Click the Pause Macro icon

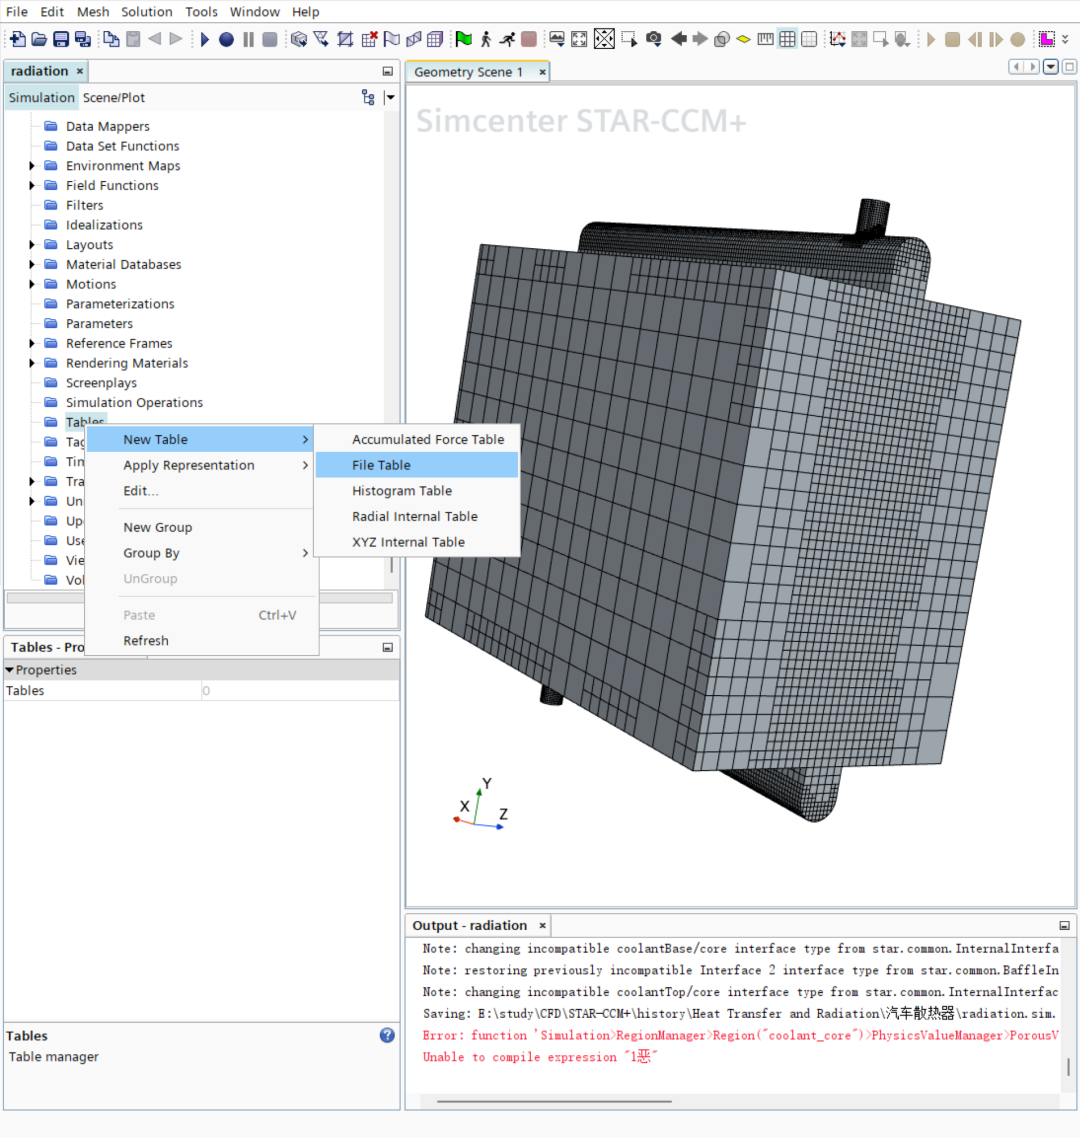click(248, 39)
